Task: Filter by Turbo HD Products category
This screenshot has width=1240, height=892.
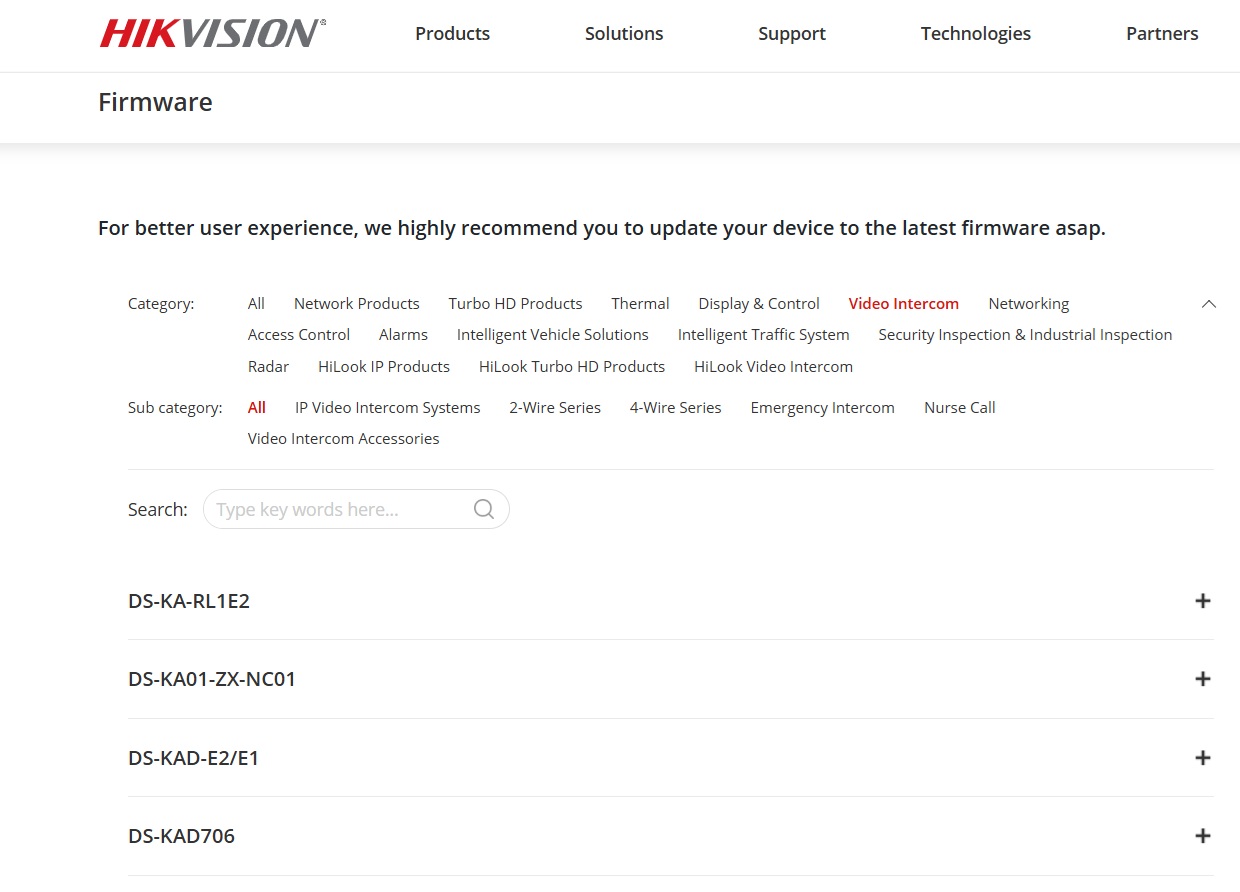Action: tap(515, 304)
